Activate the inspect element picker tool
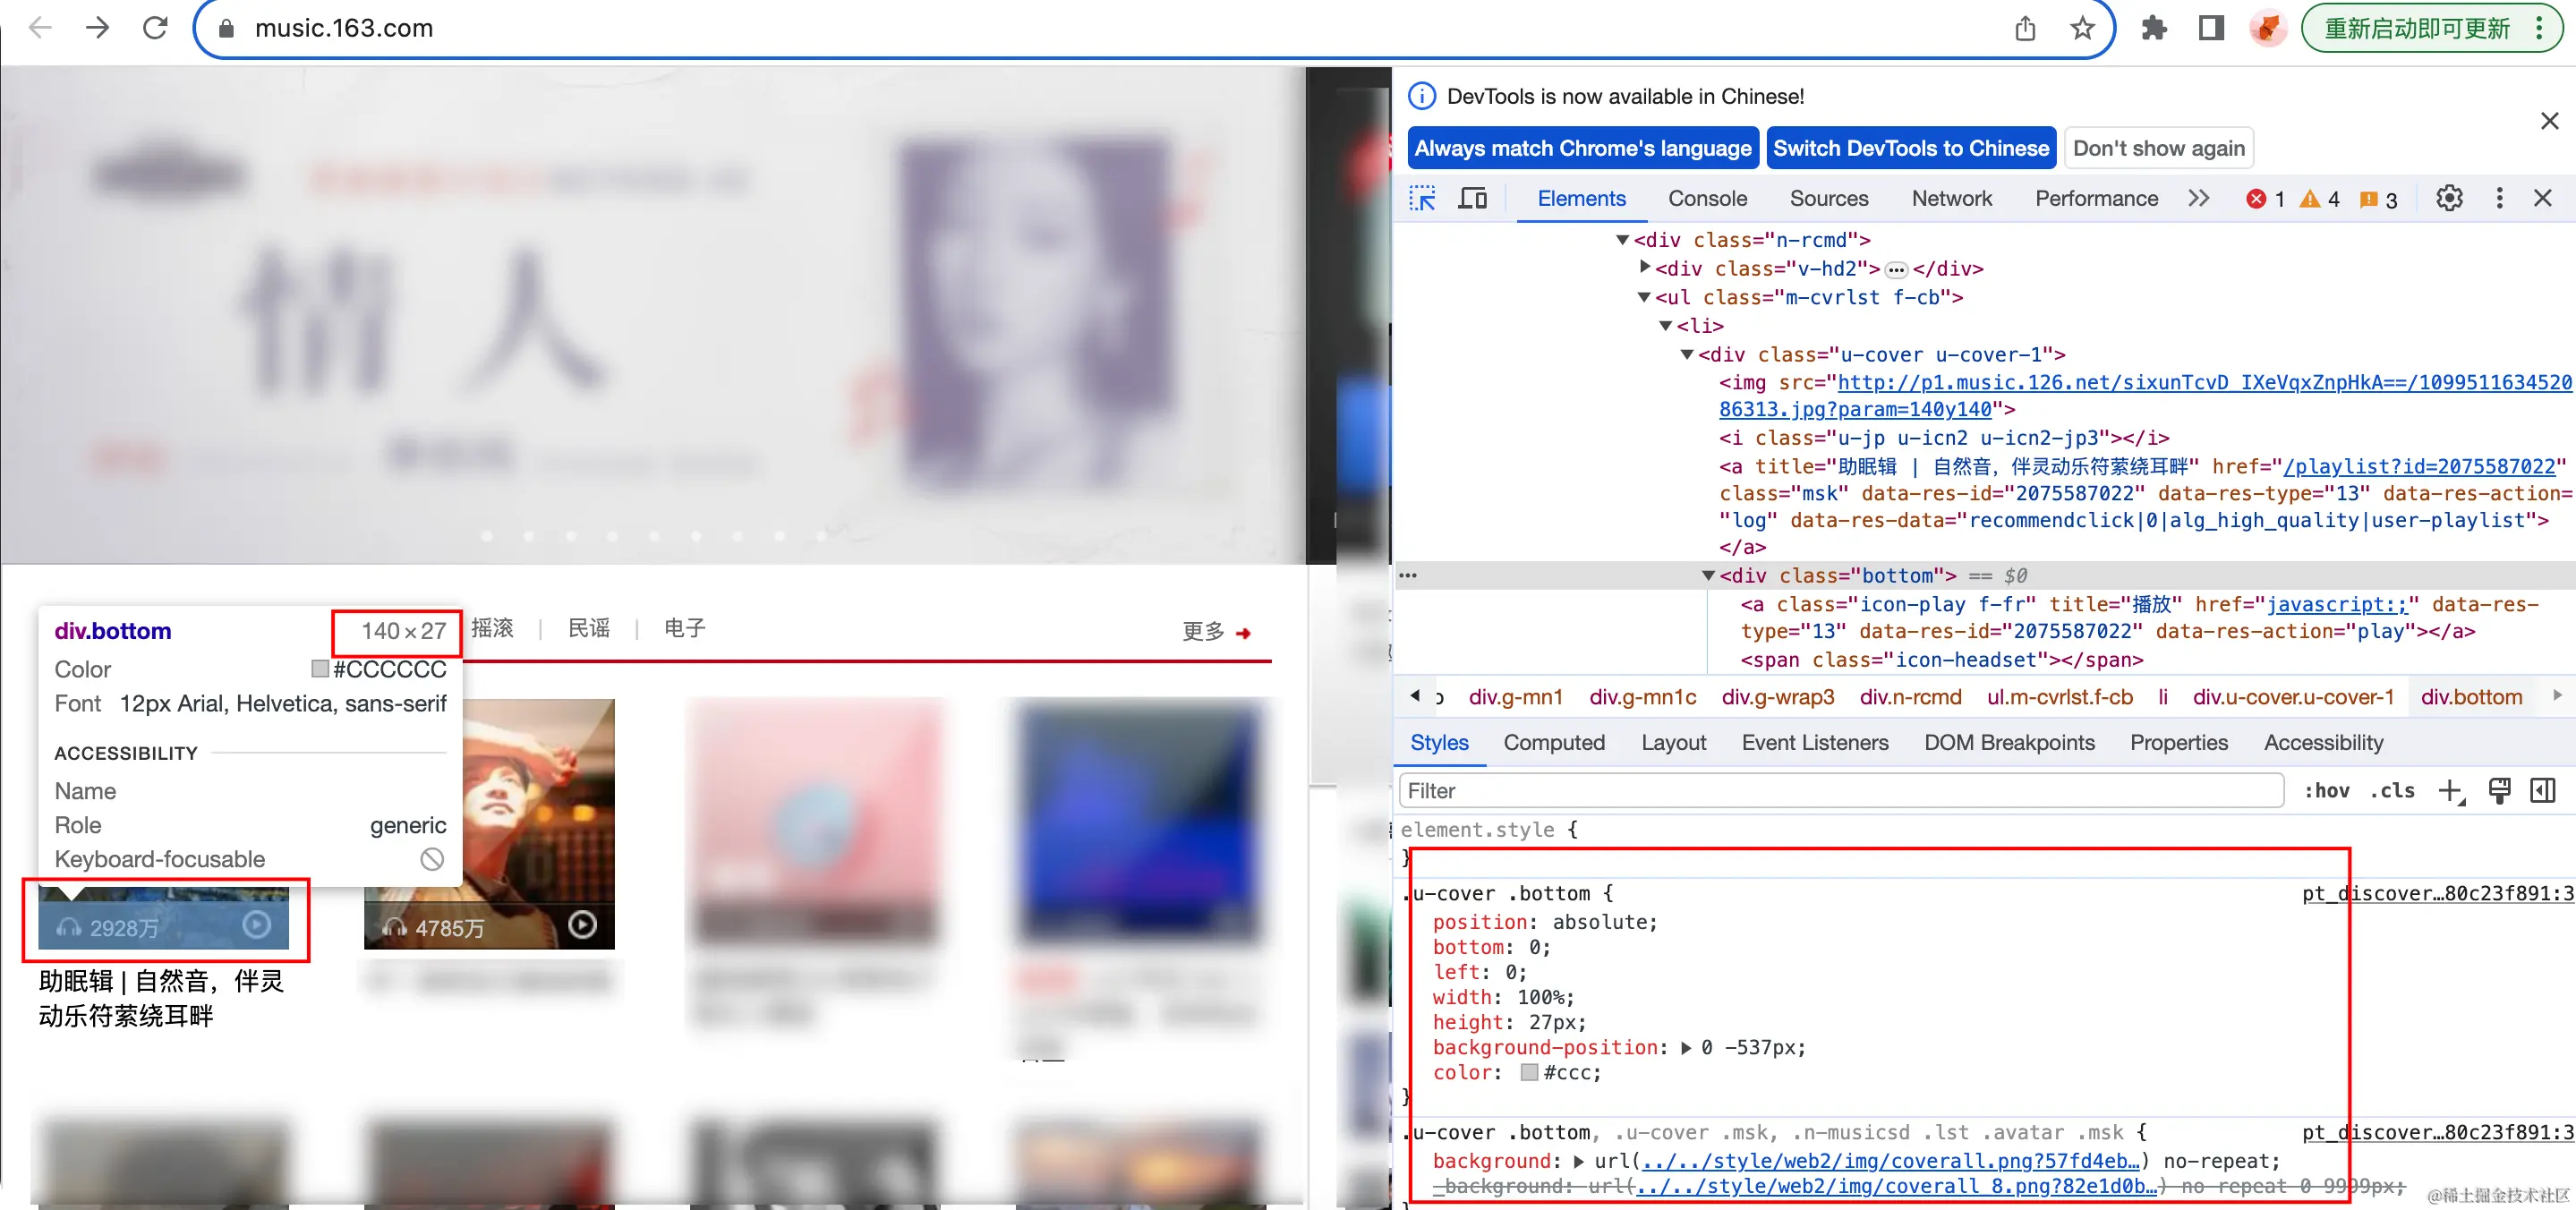Image resolution: width=2576 pixels, height=1210 pixels. [x=1422, y=198]
